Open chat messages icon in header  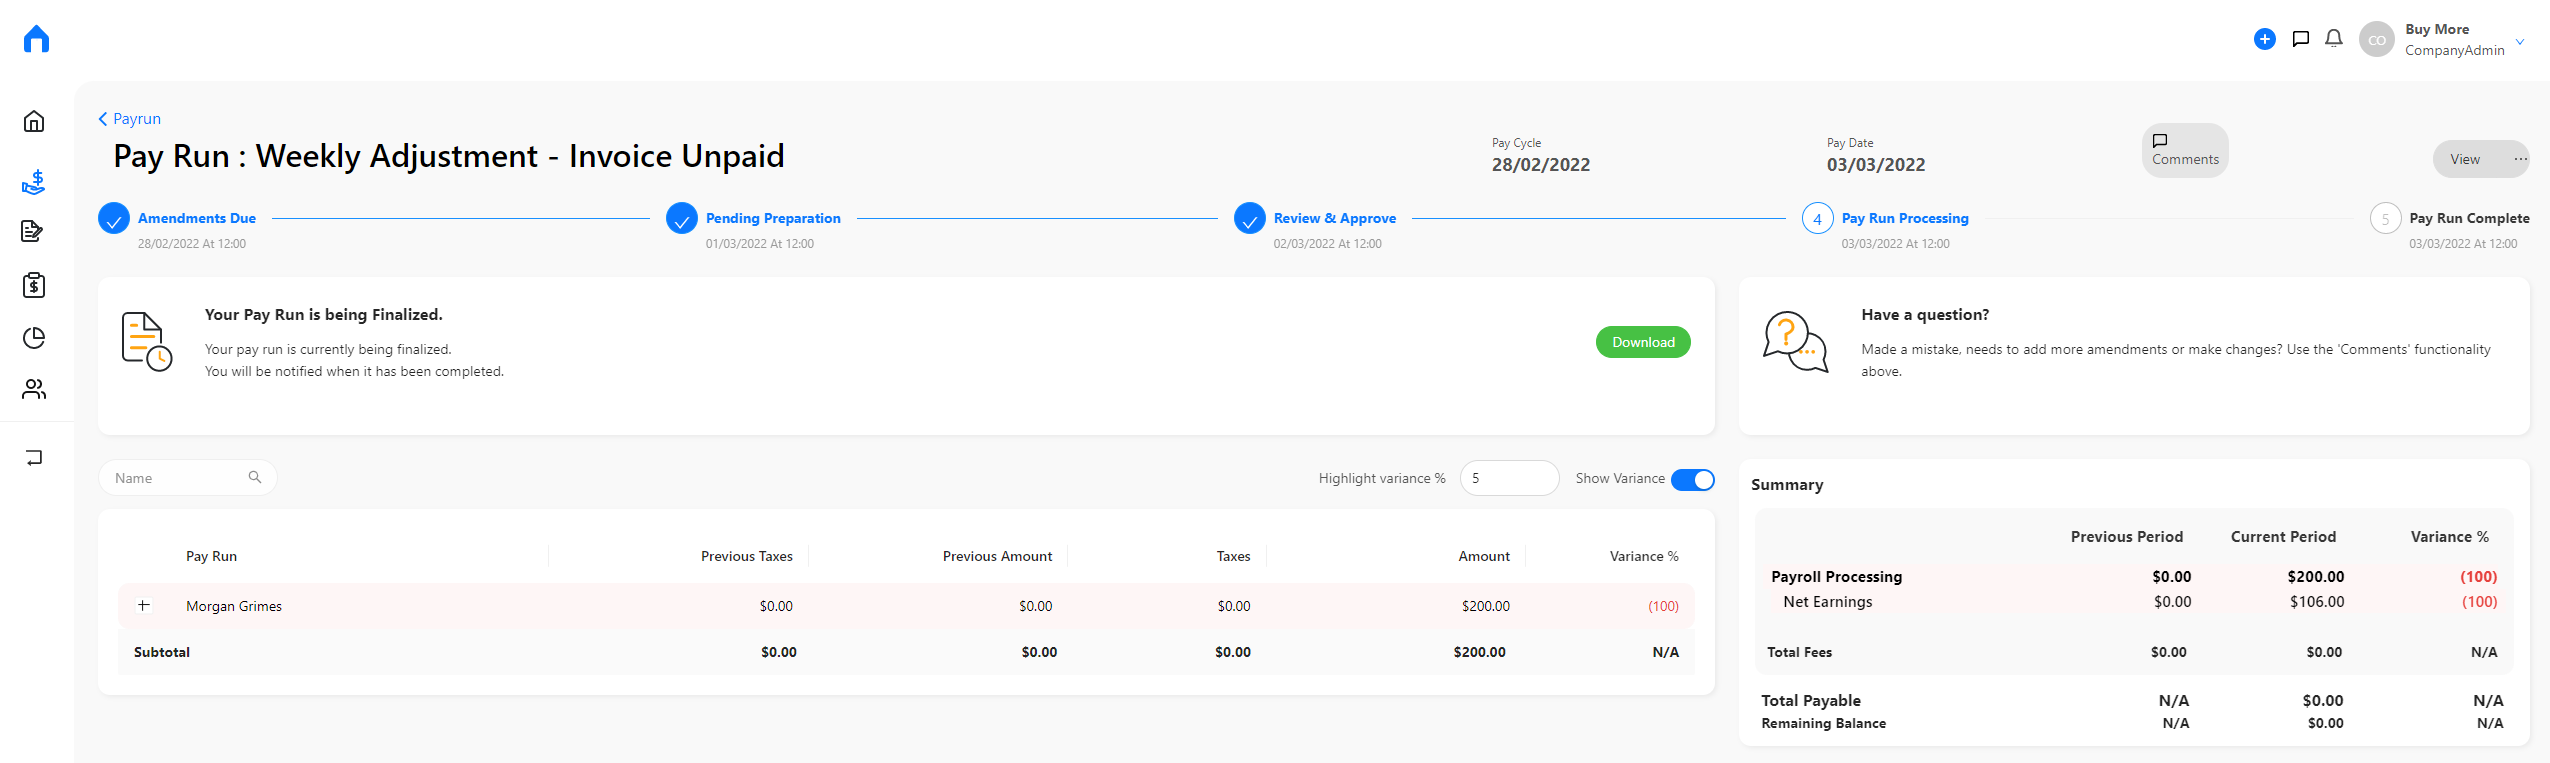(2301, 39)
